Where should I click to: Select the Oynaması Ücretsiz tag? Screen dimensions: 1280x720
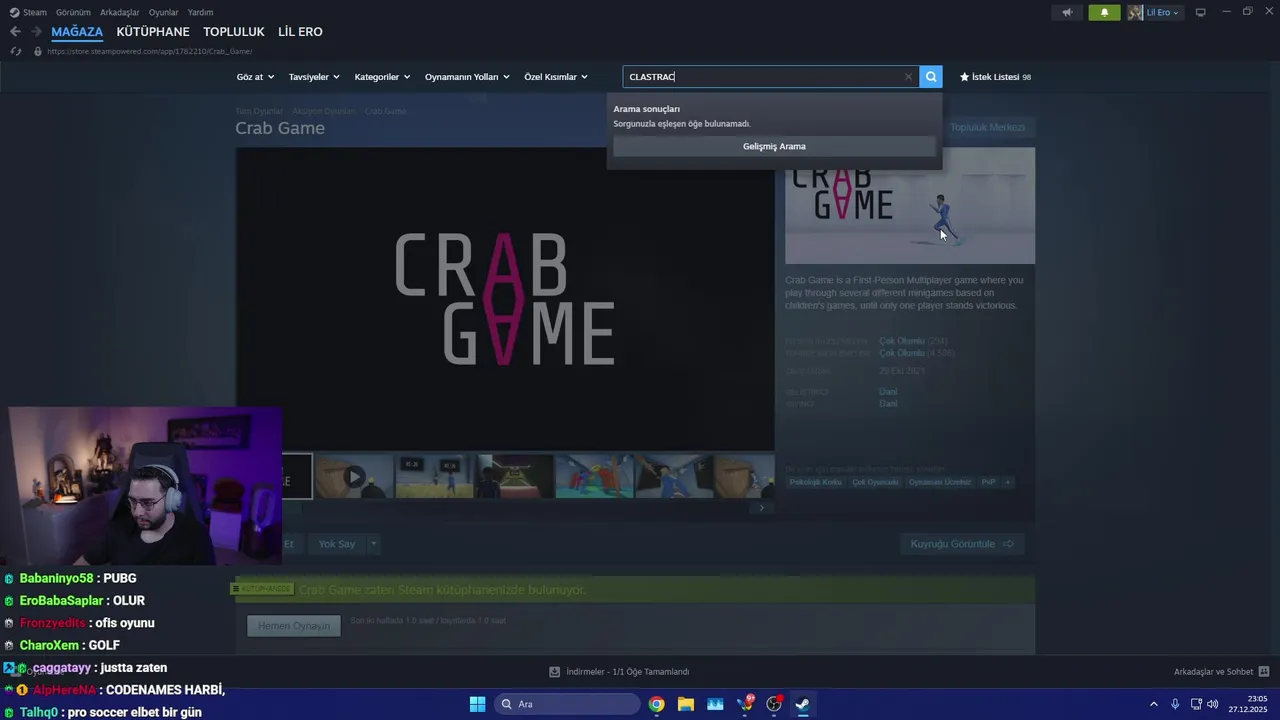940,482
